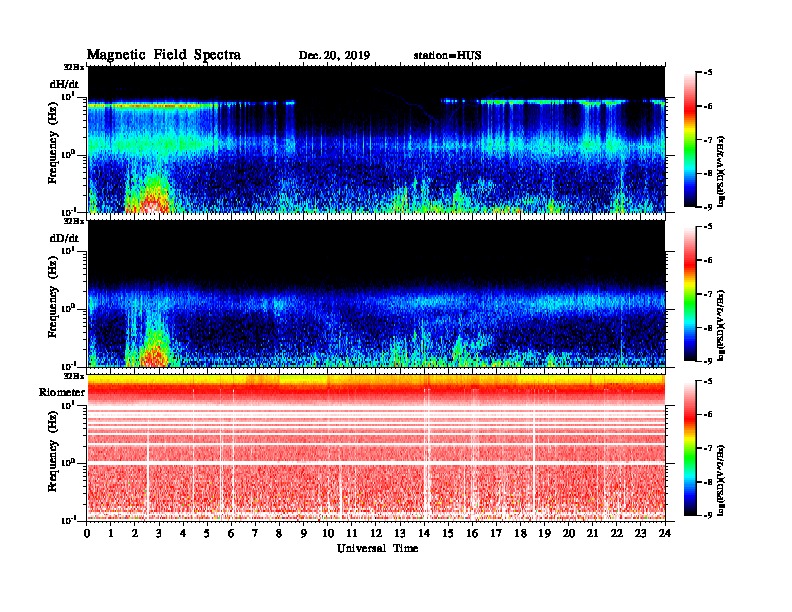Select hour tick "0" on time axis

87,533
